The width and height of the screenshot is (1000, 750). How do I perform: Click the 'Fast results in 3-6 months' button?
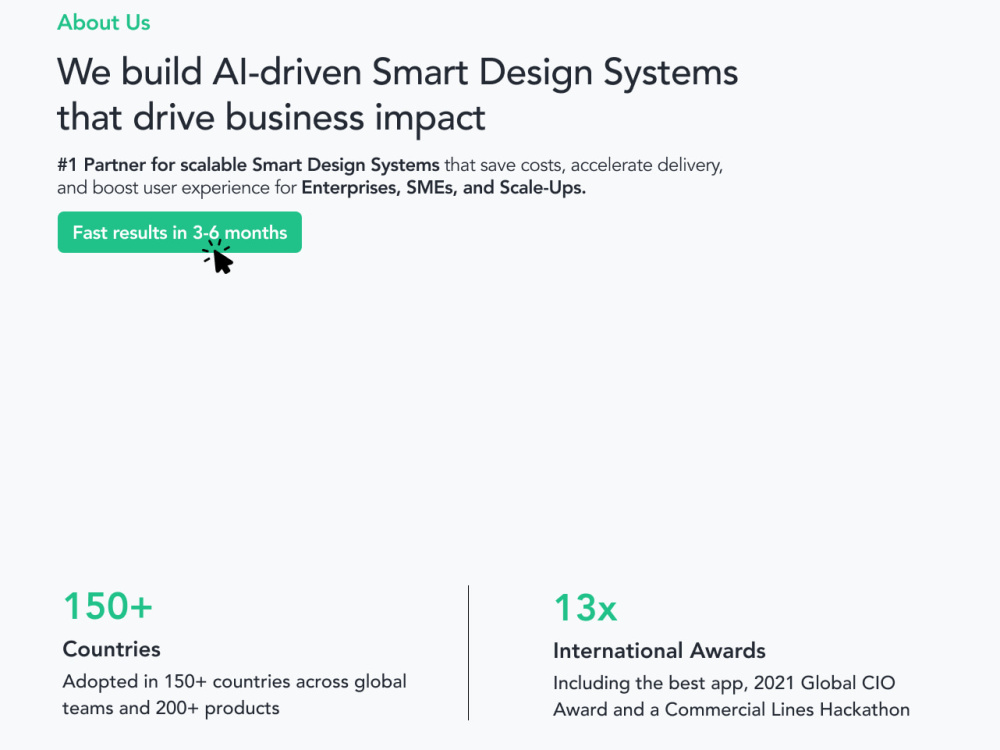pos(179,232)
